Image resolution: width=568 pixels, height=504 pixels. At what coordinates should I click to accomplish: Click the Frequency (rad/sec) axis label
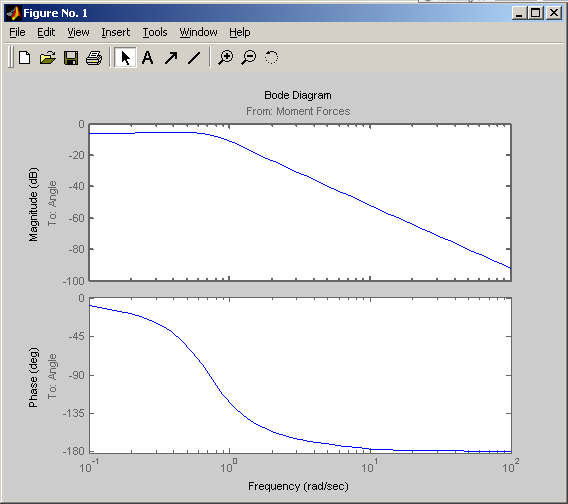click(298, 486)
